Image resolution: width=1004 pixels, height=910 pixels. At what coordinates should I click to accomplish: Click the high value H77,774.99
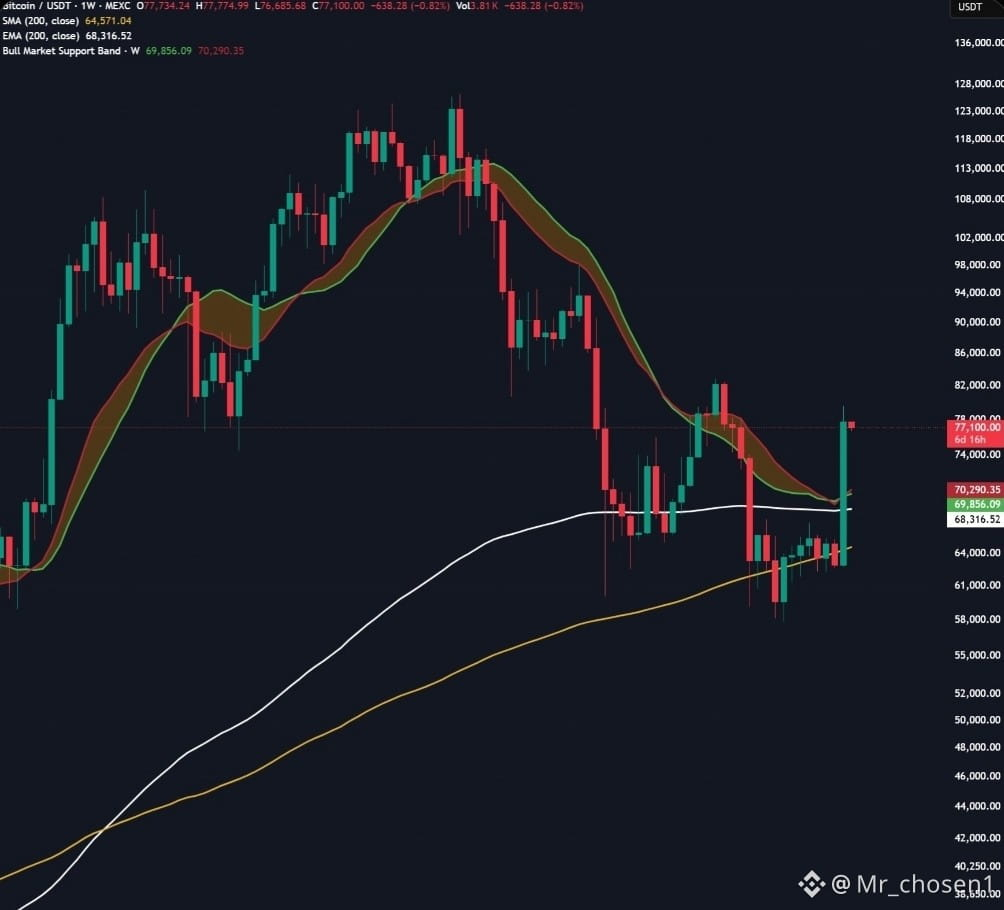[222, 6]
